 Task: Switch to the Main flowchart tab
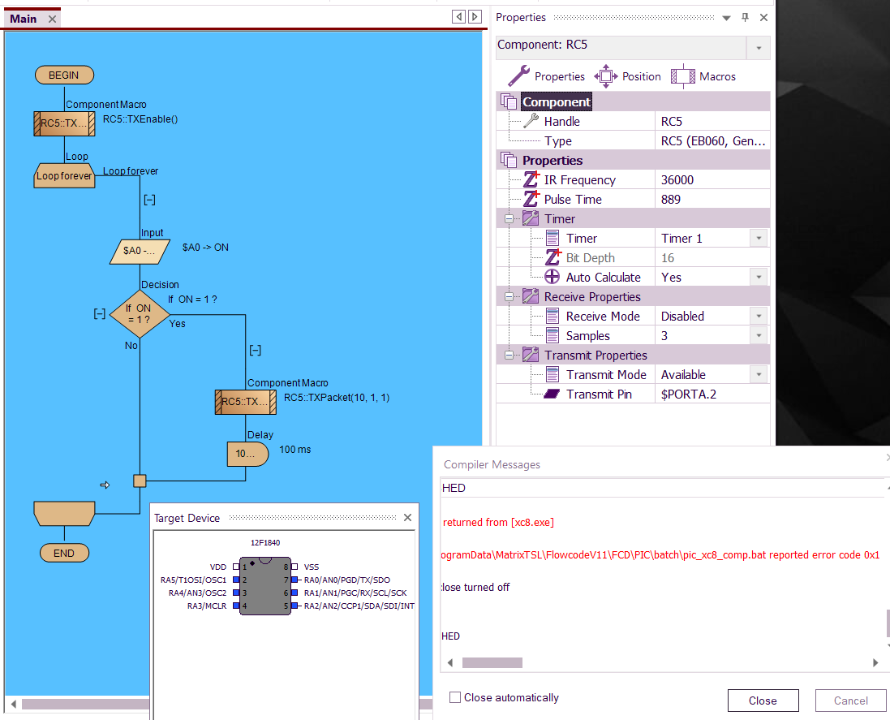pyautogui.click(x=23, y=19)
